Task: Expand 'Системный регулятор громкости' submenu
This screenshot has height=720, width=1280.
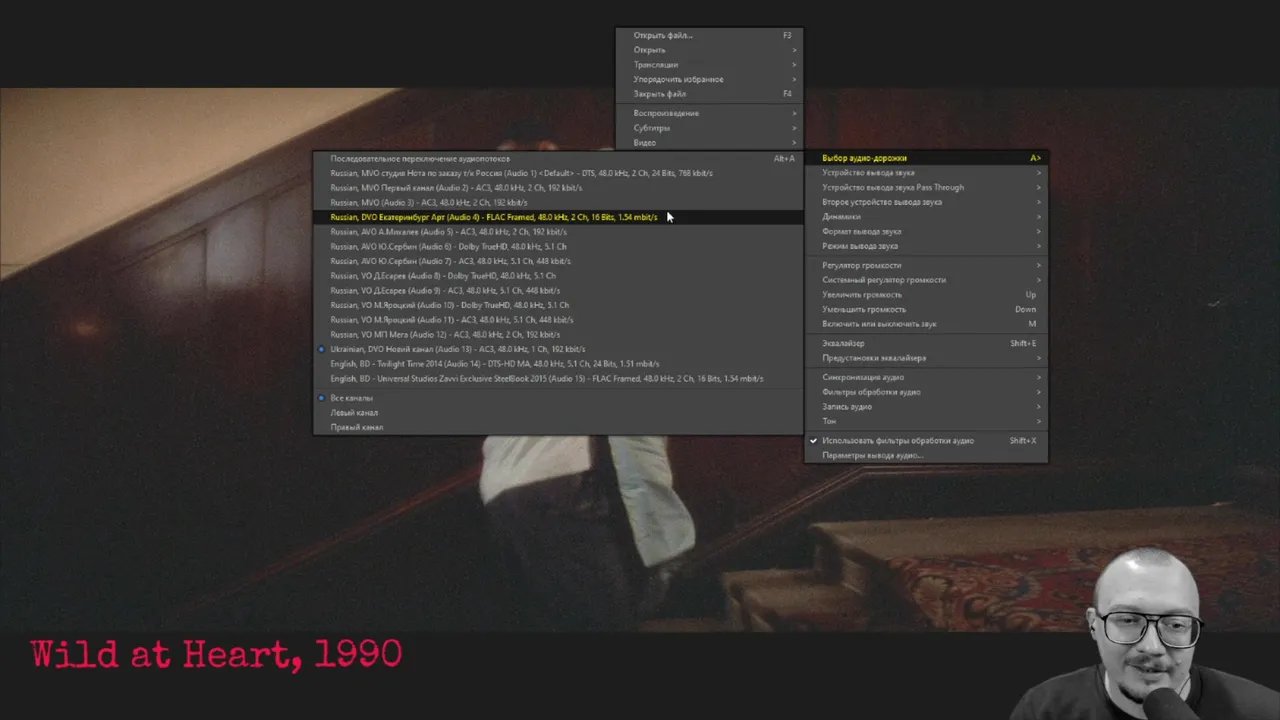Action: (x=927, y=280)
